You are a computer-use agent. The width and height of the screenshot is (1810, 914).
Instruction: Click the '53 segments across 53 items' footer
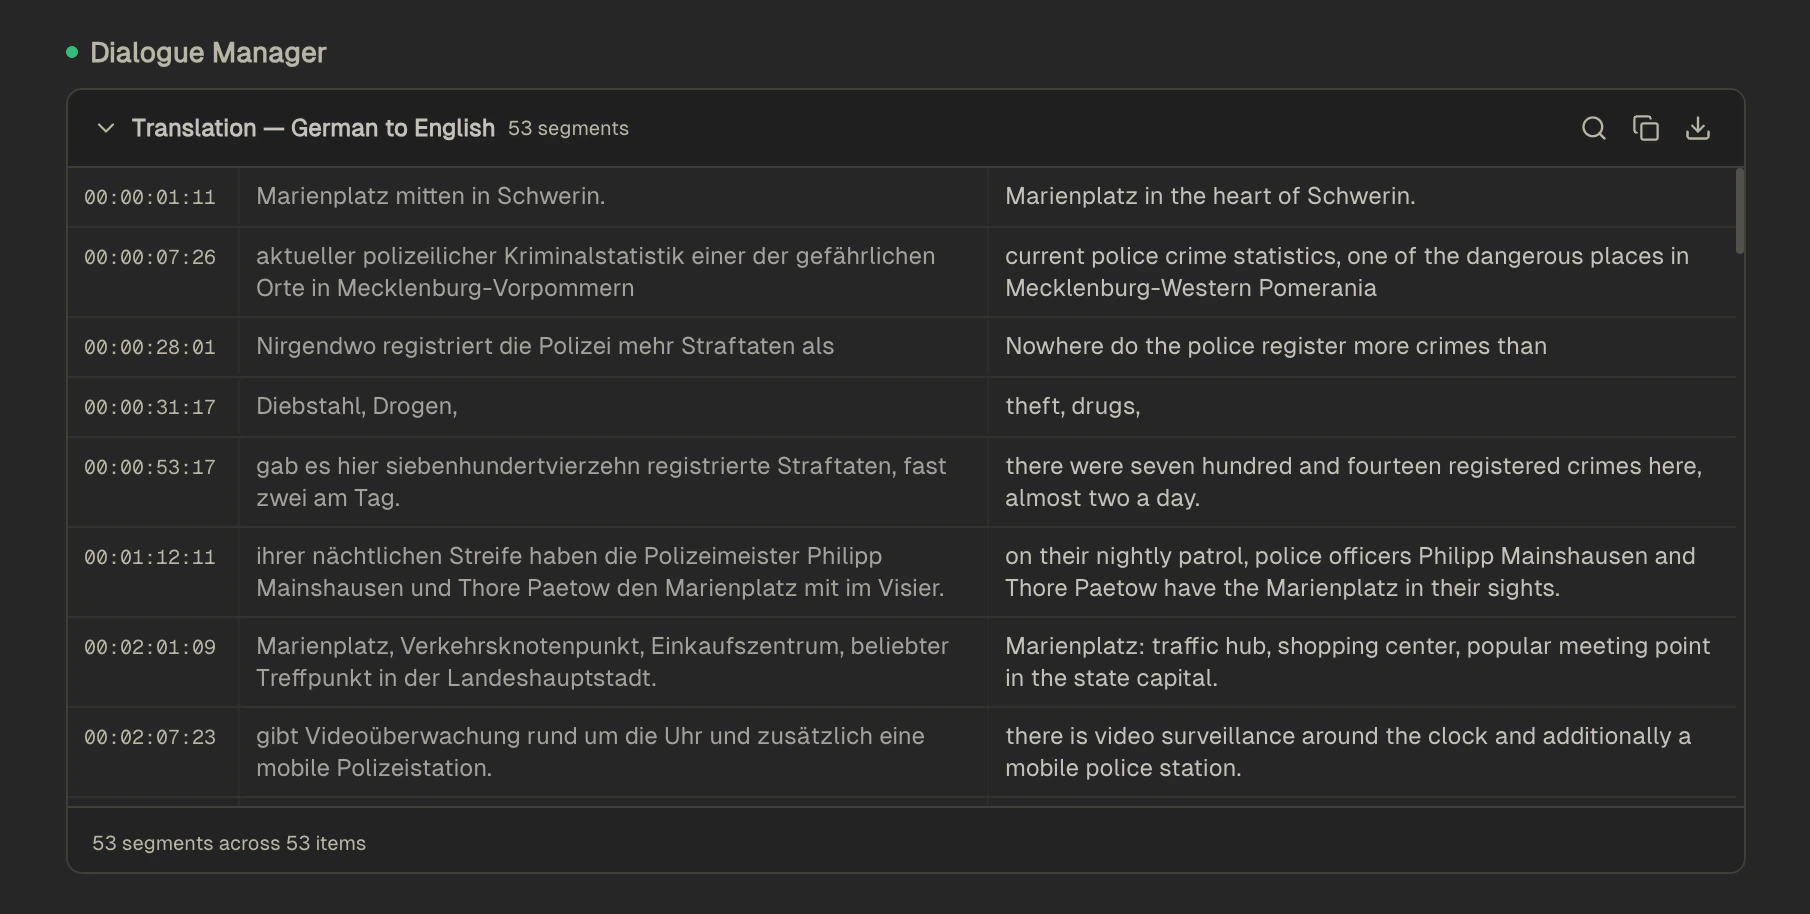[x=229, y=843]
